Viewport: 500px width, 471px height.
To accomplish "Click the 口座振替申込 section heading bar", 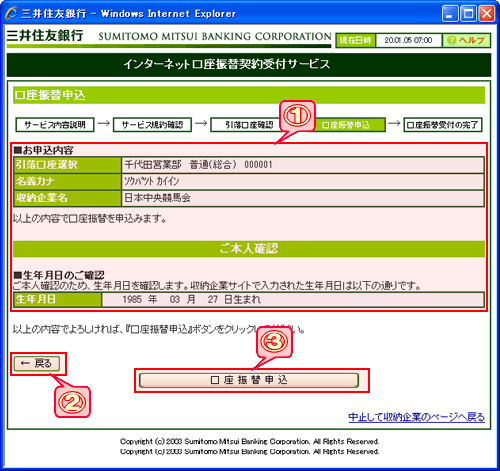I will coord(249,95).
